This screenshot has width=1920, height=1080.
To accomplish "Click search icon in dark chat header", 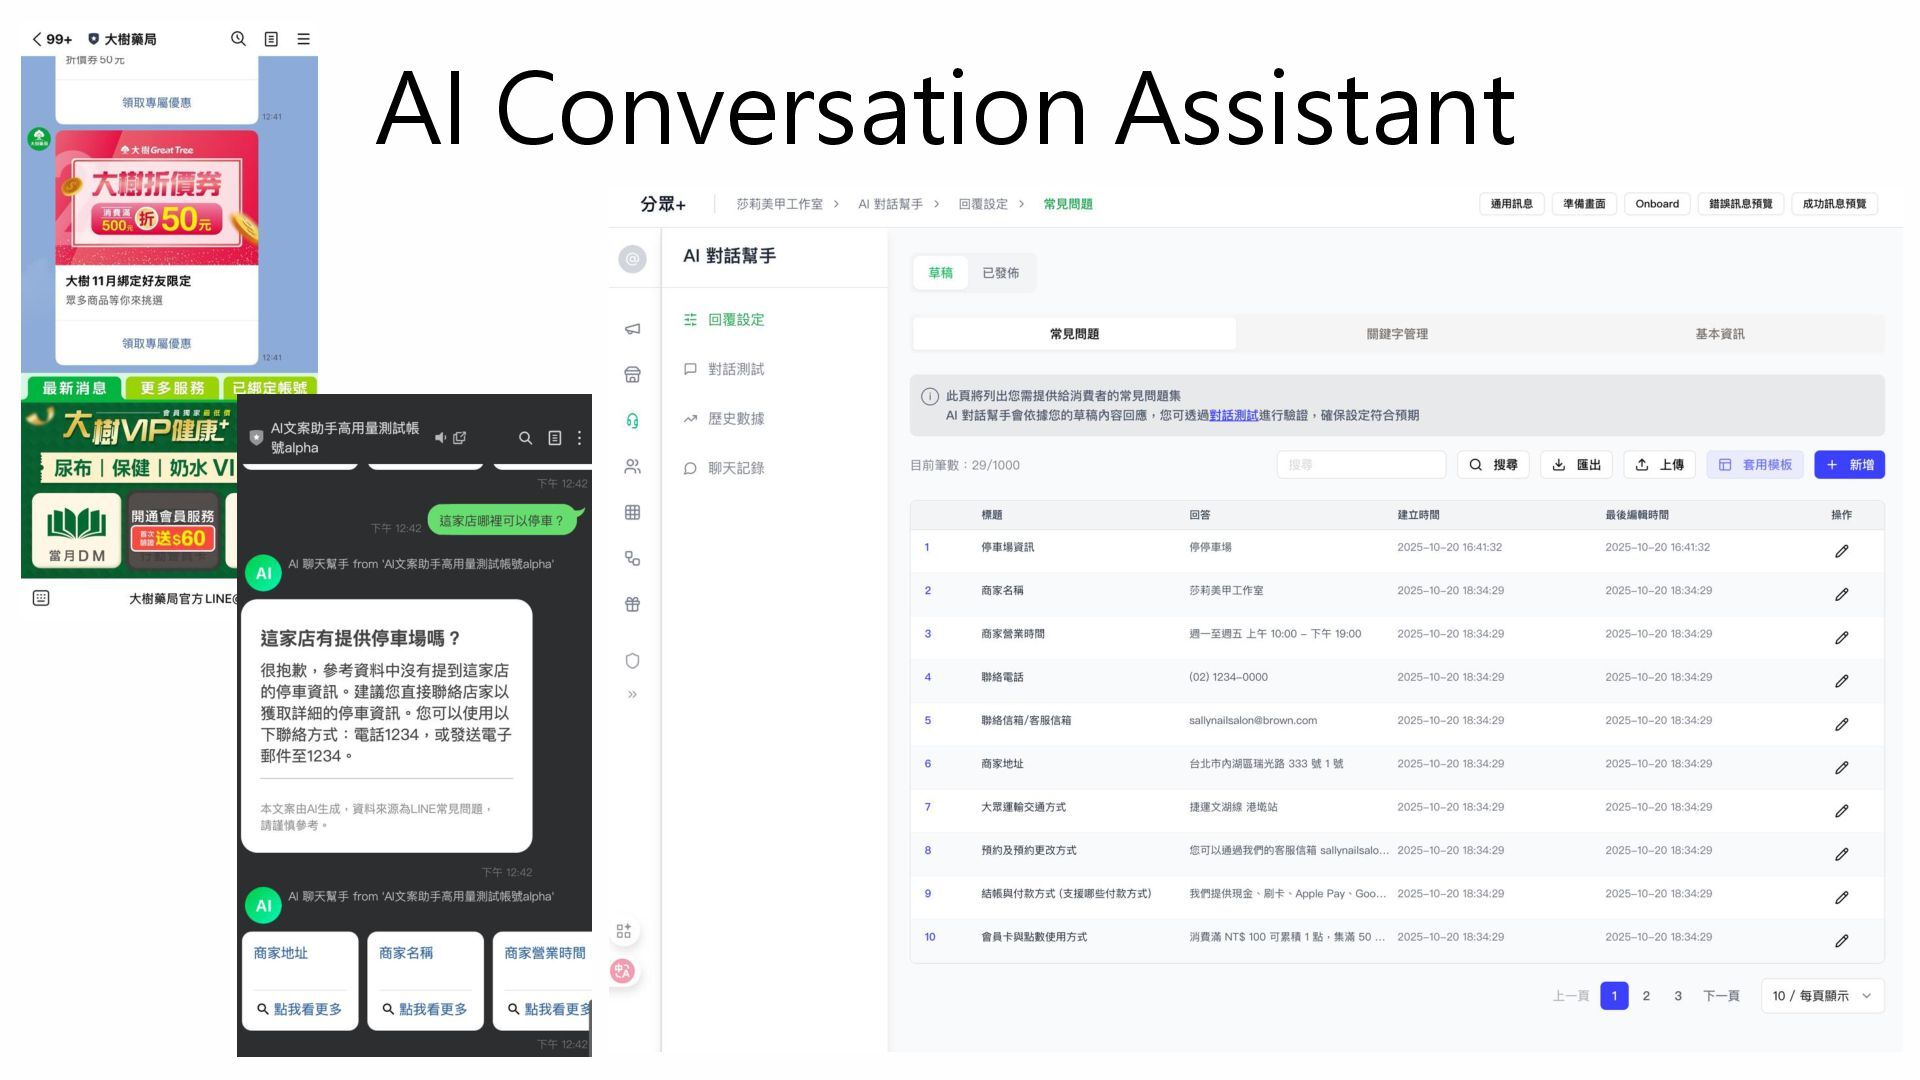I will point(525,438).
